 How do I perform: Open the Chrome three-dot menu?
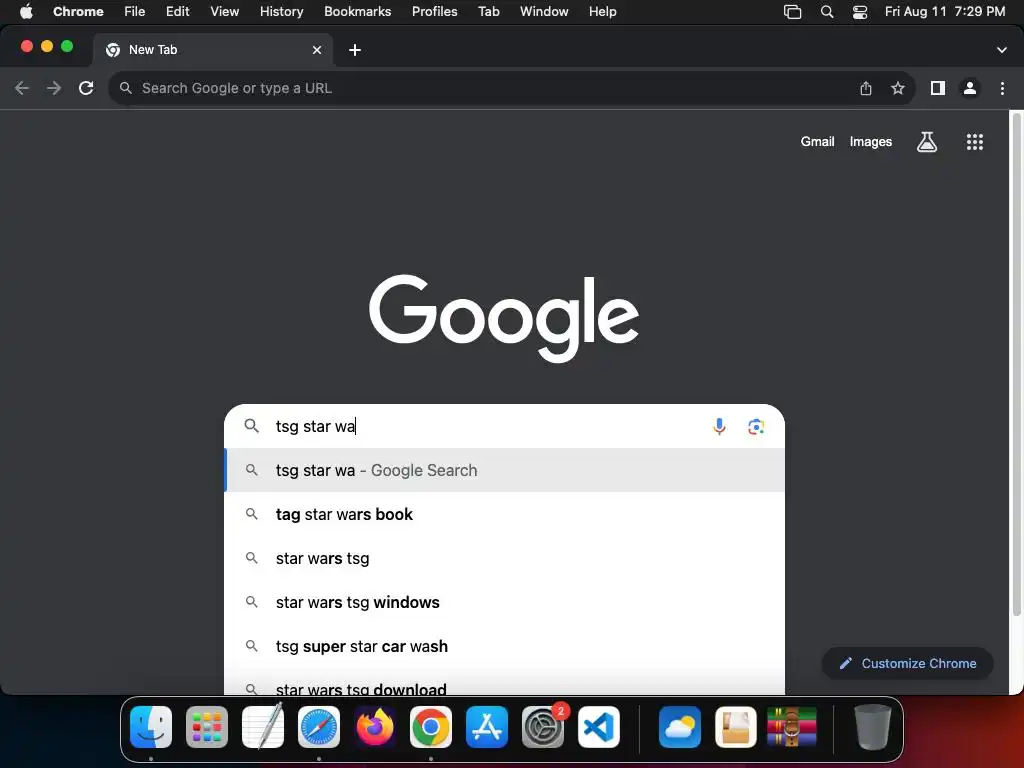[x=1002, y=88]
